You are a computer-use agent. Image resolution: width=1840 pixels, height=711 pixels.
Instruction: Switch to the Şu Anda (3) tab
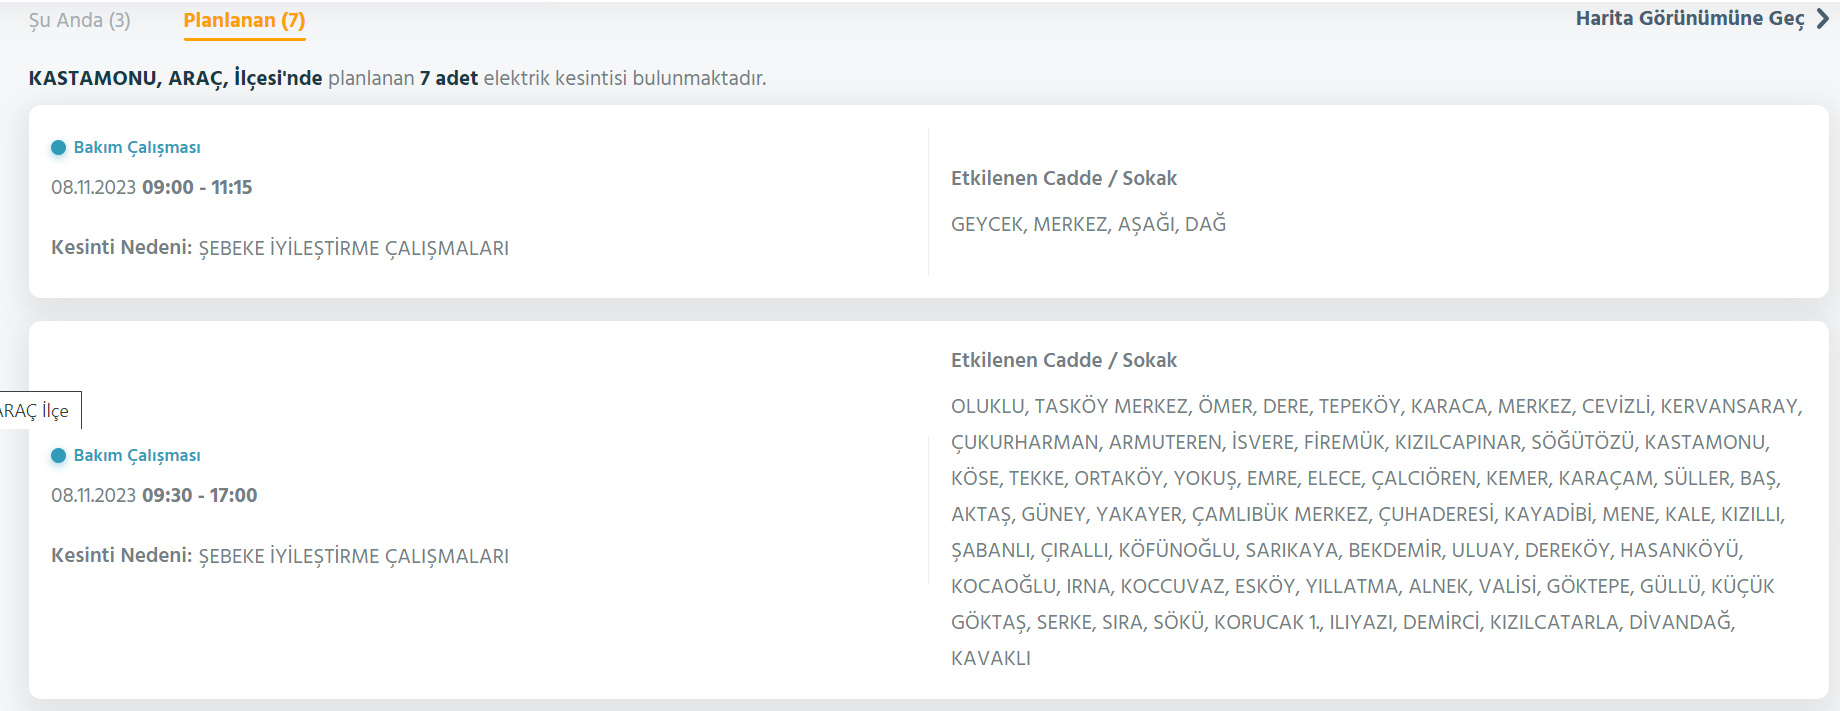tap(79, 20)
